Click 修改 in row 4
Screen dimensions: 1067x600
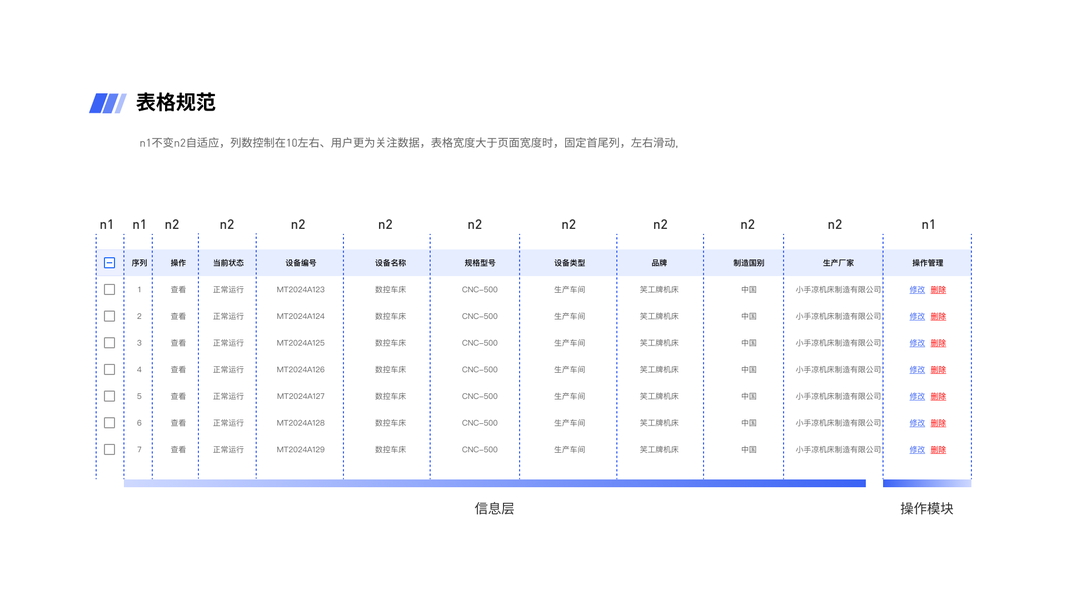(917, 369)
